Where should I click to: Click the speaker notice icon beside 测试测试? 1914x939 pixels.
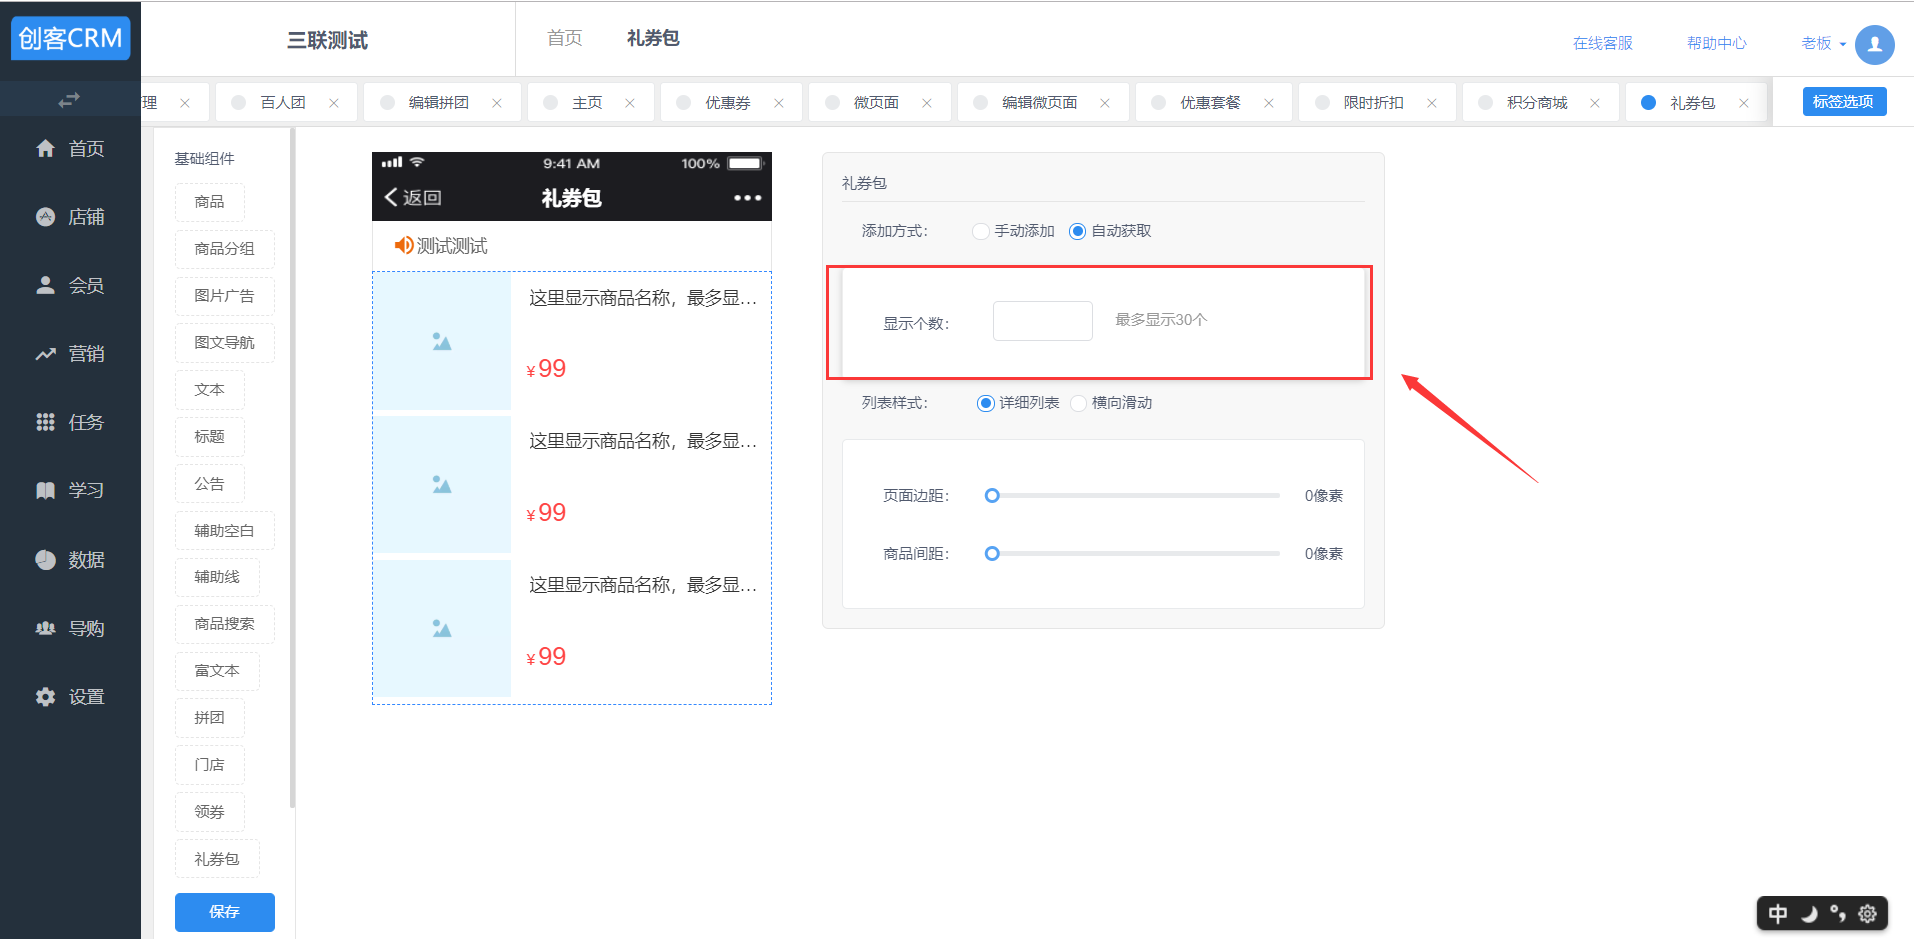(403, 245)
